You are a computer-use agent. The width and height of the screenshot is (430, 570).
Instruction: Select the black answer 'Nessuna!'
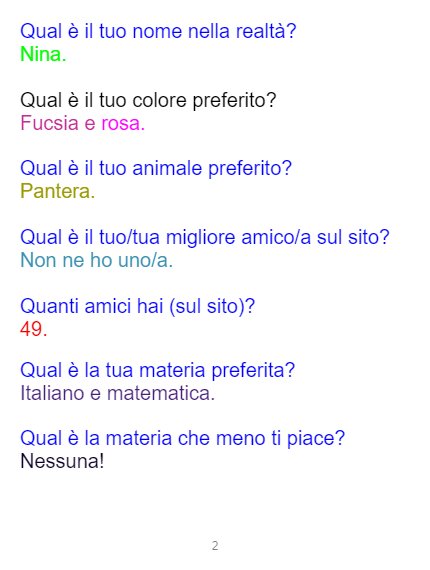pos(62,461)
